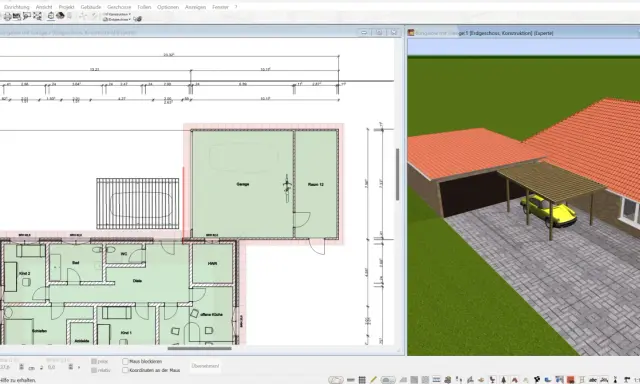Select the dark solid 3D view icon
The width and height of the screenshot is (640, 384).
tap(60, 16)
